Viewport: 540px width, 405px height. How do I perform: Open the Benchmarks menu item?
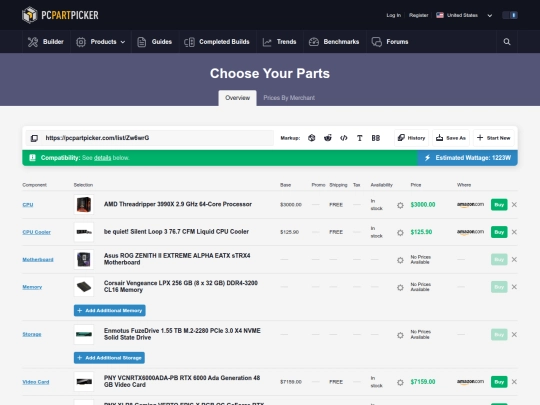[334, 42]
